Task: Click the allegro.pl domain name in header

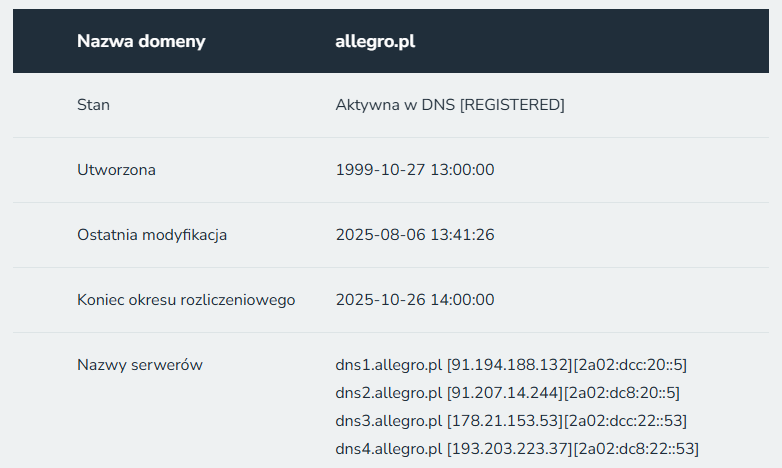Action: click(375, 41)
